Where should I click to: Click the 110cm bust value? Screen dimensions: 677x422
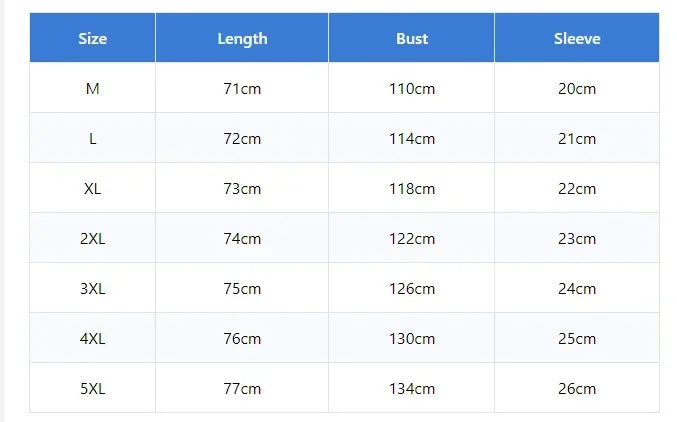click(411, 88)
